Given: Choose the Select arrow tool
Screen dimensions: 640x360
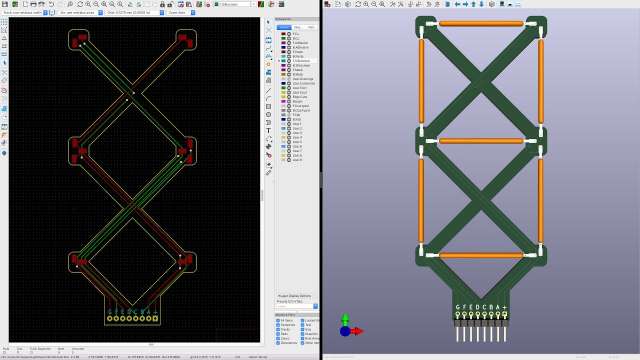Looking at the screenshot, I should click(268, 22).
